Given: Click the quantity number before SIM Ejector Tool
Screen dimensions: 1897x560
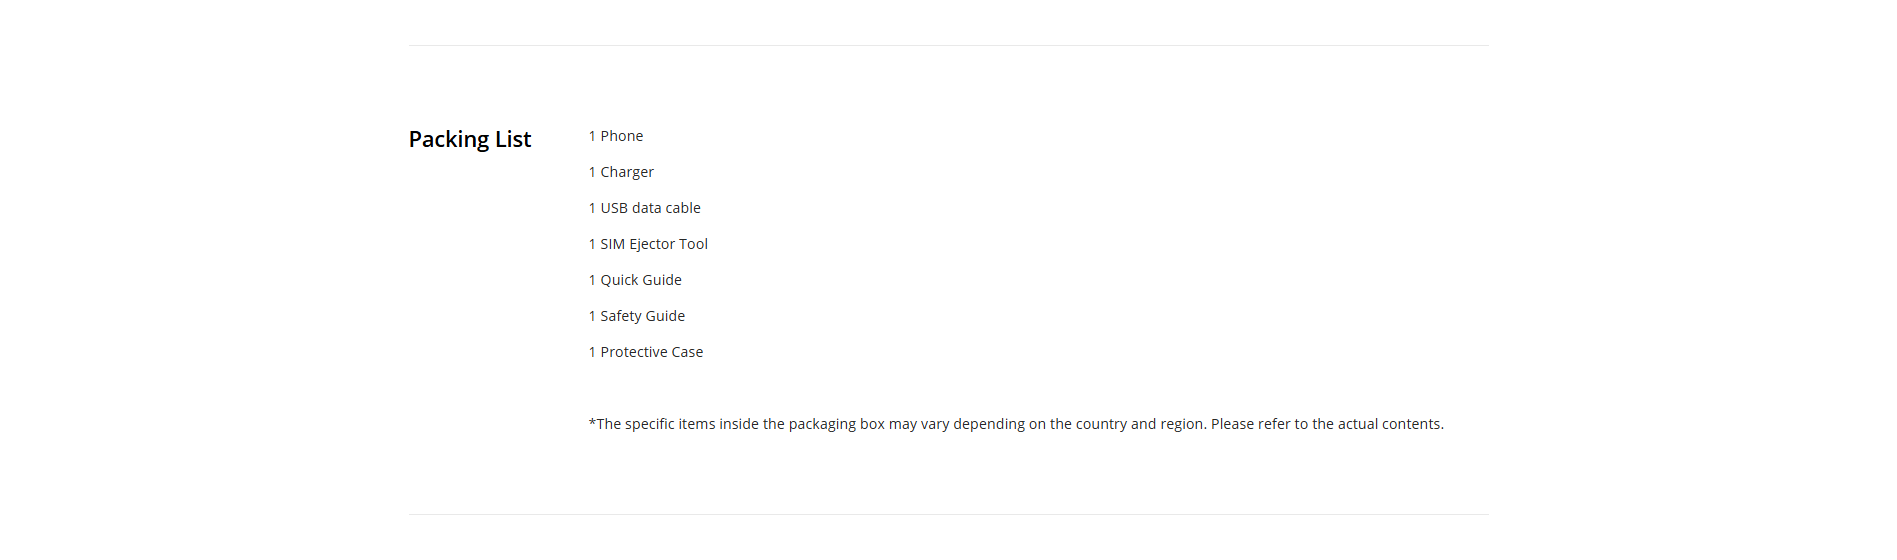Looking at the screenshot, I should tap(592, 244).
